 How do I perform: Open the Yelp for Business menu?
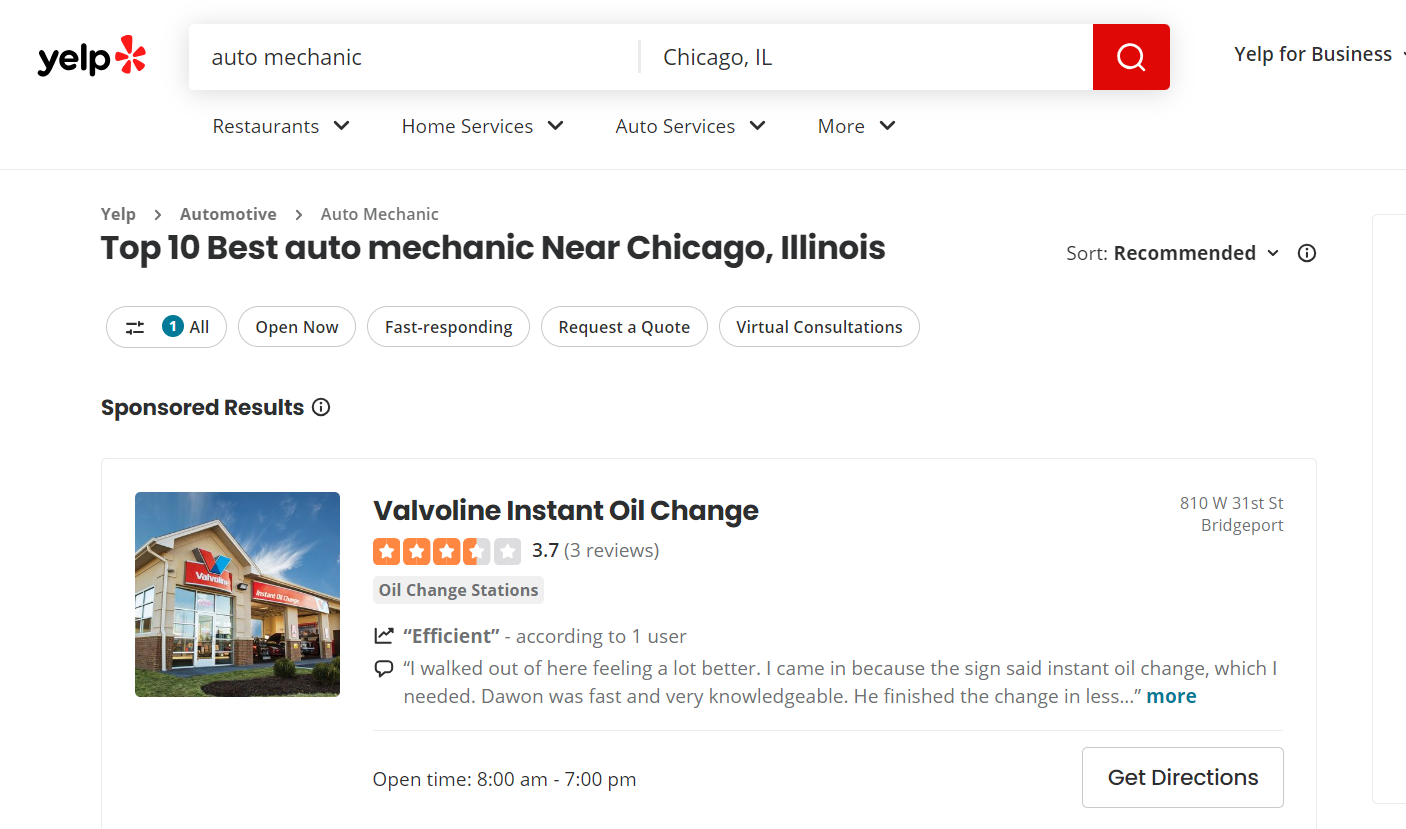[x=1319, y=54]
